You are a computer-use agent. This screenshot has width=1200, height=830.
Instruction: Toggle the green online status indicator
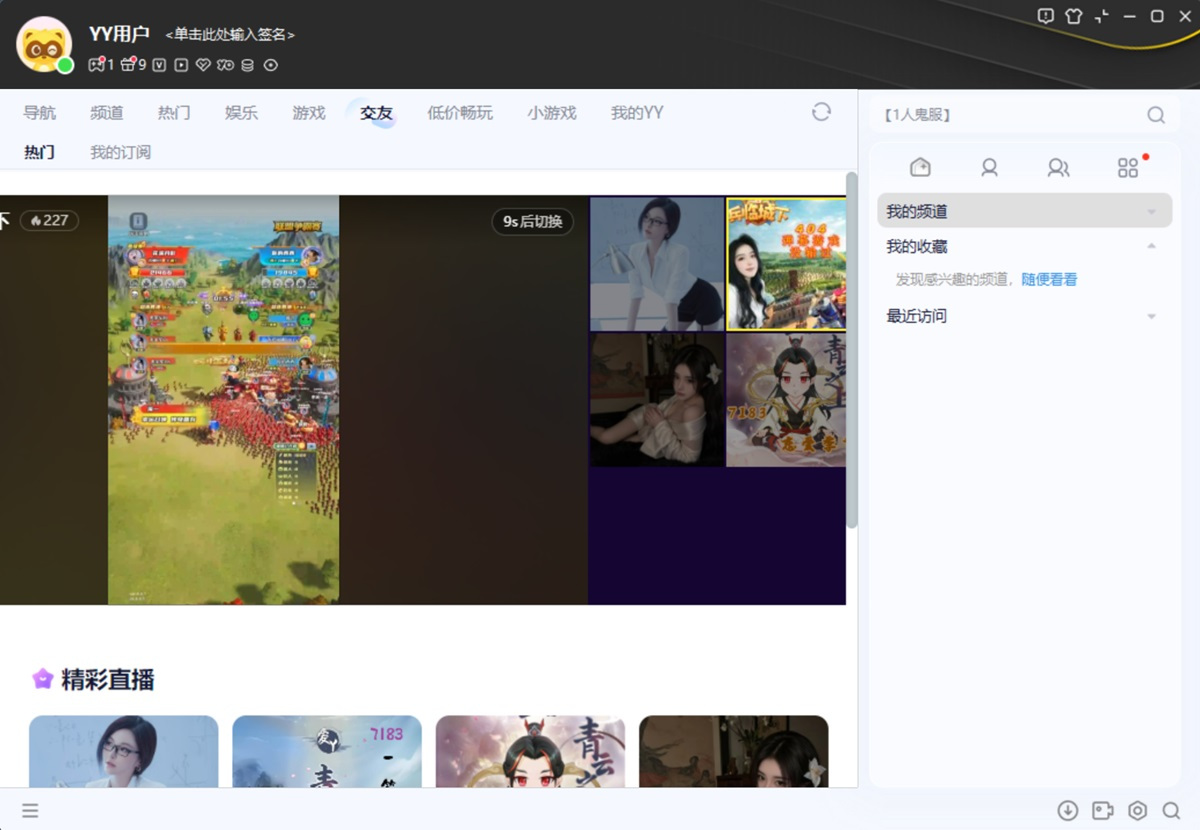tap(65, 66)
